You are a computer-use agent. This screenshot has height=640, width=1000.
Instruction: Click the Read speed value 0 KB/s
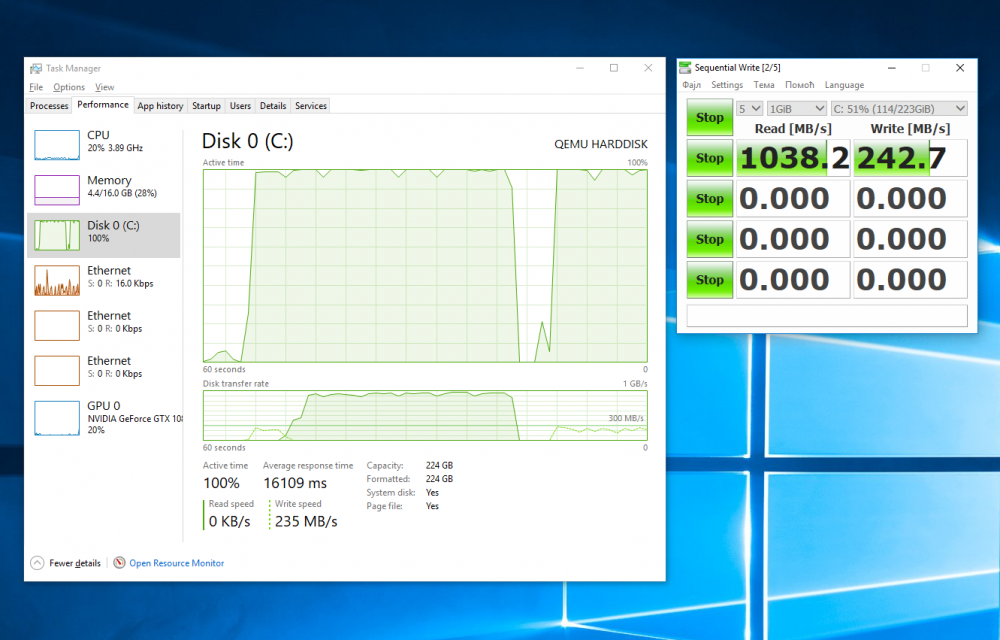[x=230, y=521]
